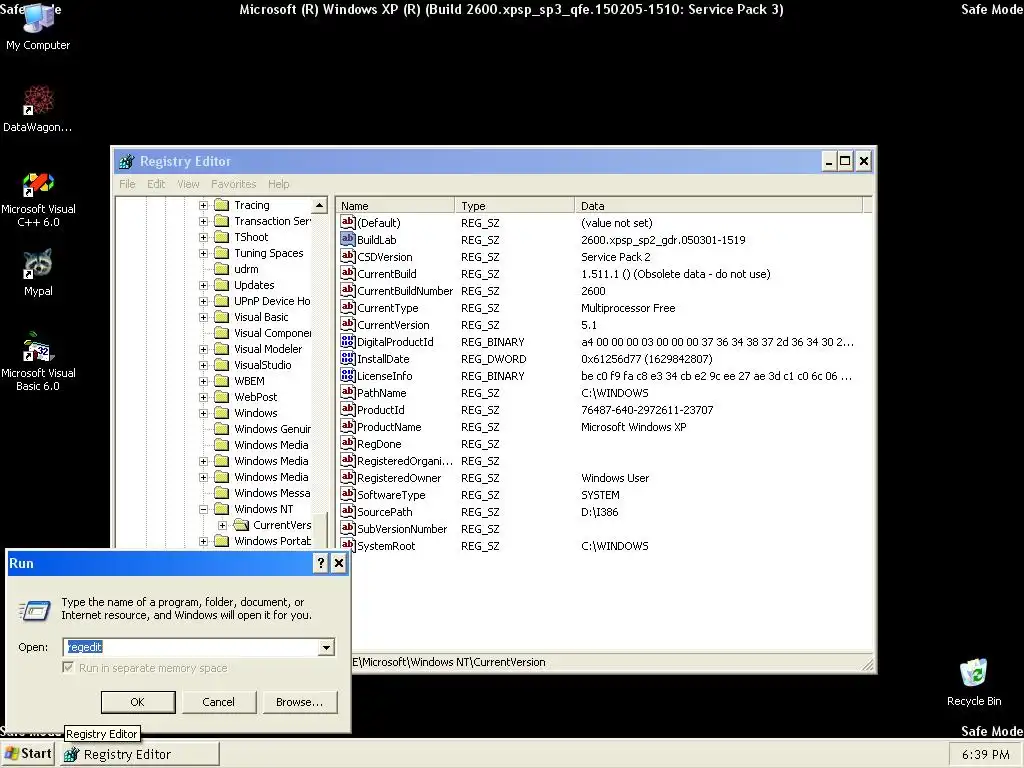Viewport: 1024px width, 768px height.
Task: Select the PathName value name
Action: [x=381, y=393]
